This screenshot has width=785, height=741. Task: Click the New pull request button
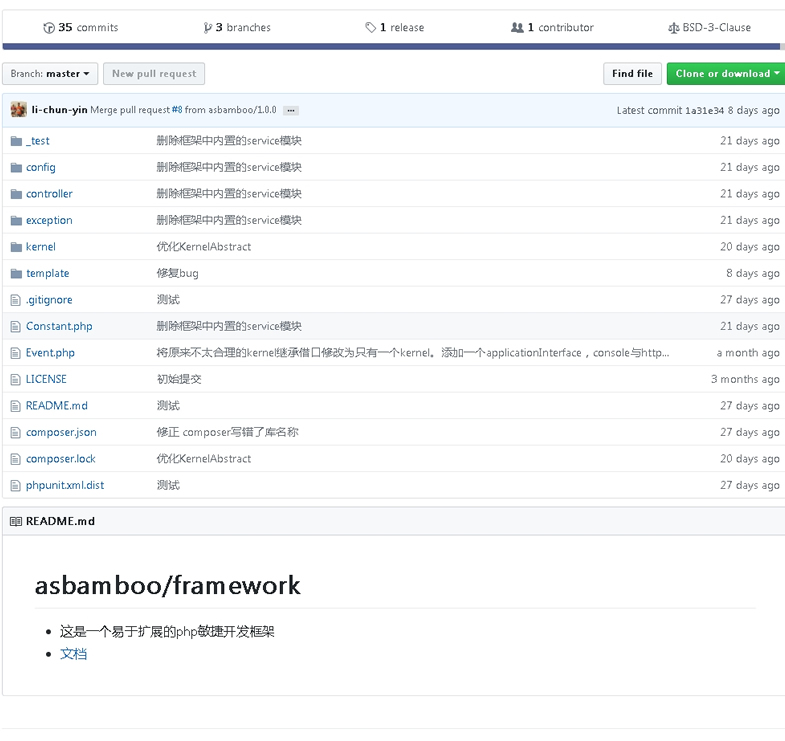click(x=154, y=74)
